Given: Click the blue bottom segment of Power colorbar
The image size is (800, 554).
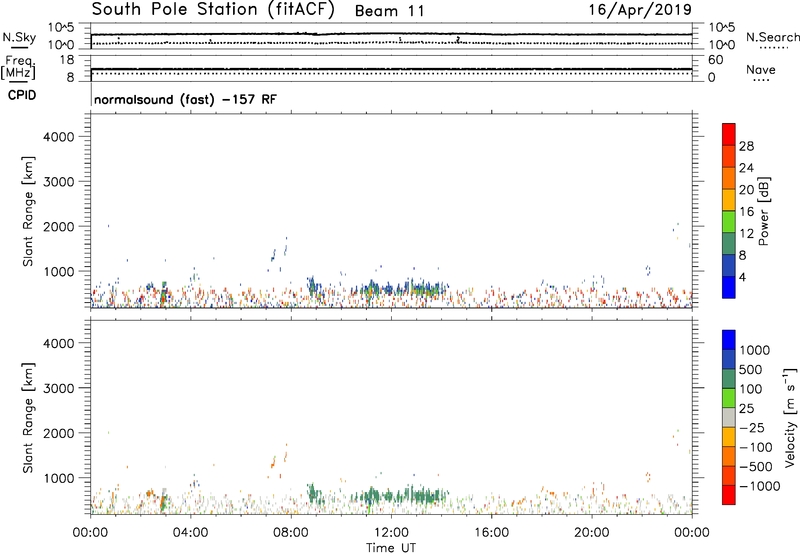Looking at the screenshot, I should click(x=729, y=287).
